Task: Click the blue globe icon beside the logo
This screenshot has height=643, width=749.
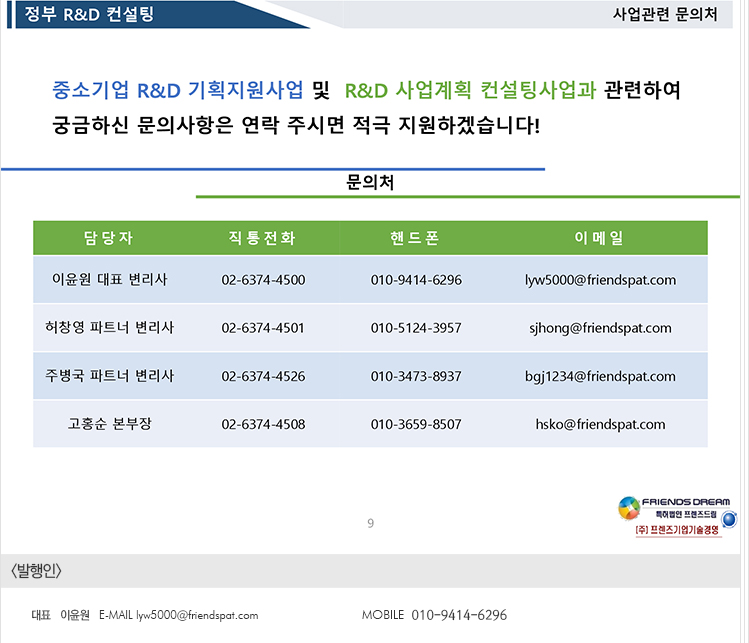Action: (x=729, y=519)
